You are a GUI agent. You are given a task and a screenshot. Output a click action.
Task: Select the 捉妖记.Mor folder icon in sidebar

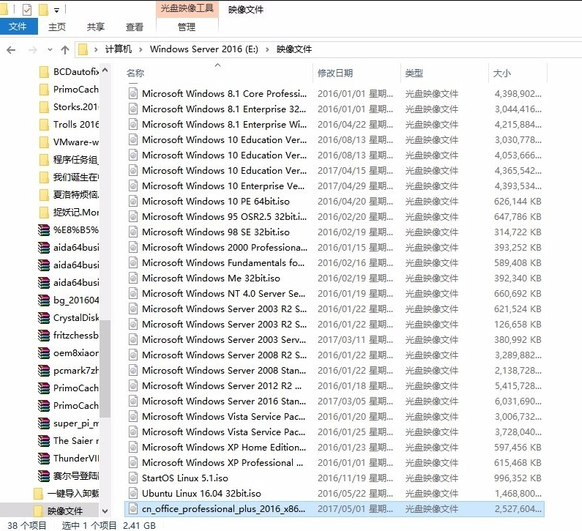(44, 213)
